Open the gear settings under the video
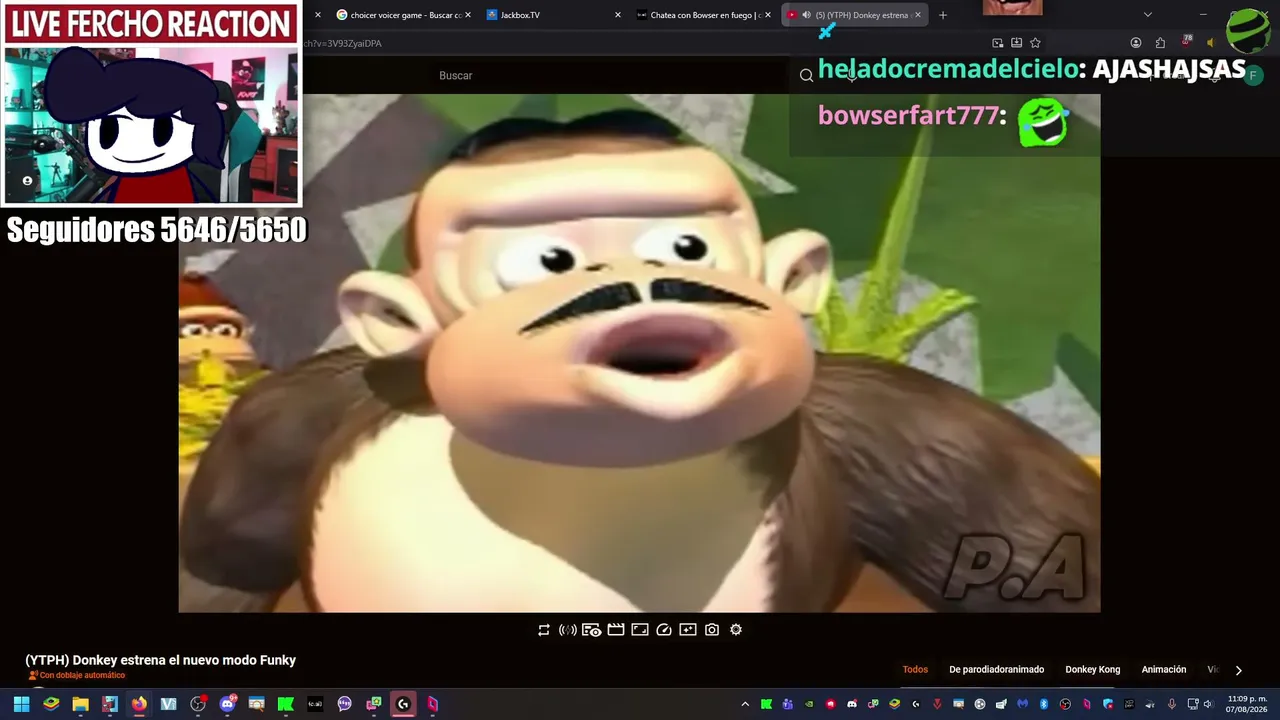1280x720 pixels. tap(736, 630)
